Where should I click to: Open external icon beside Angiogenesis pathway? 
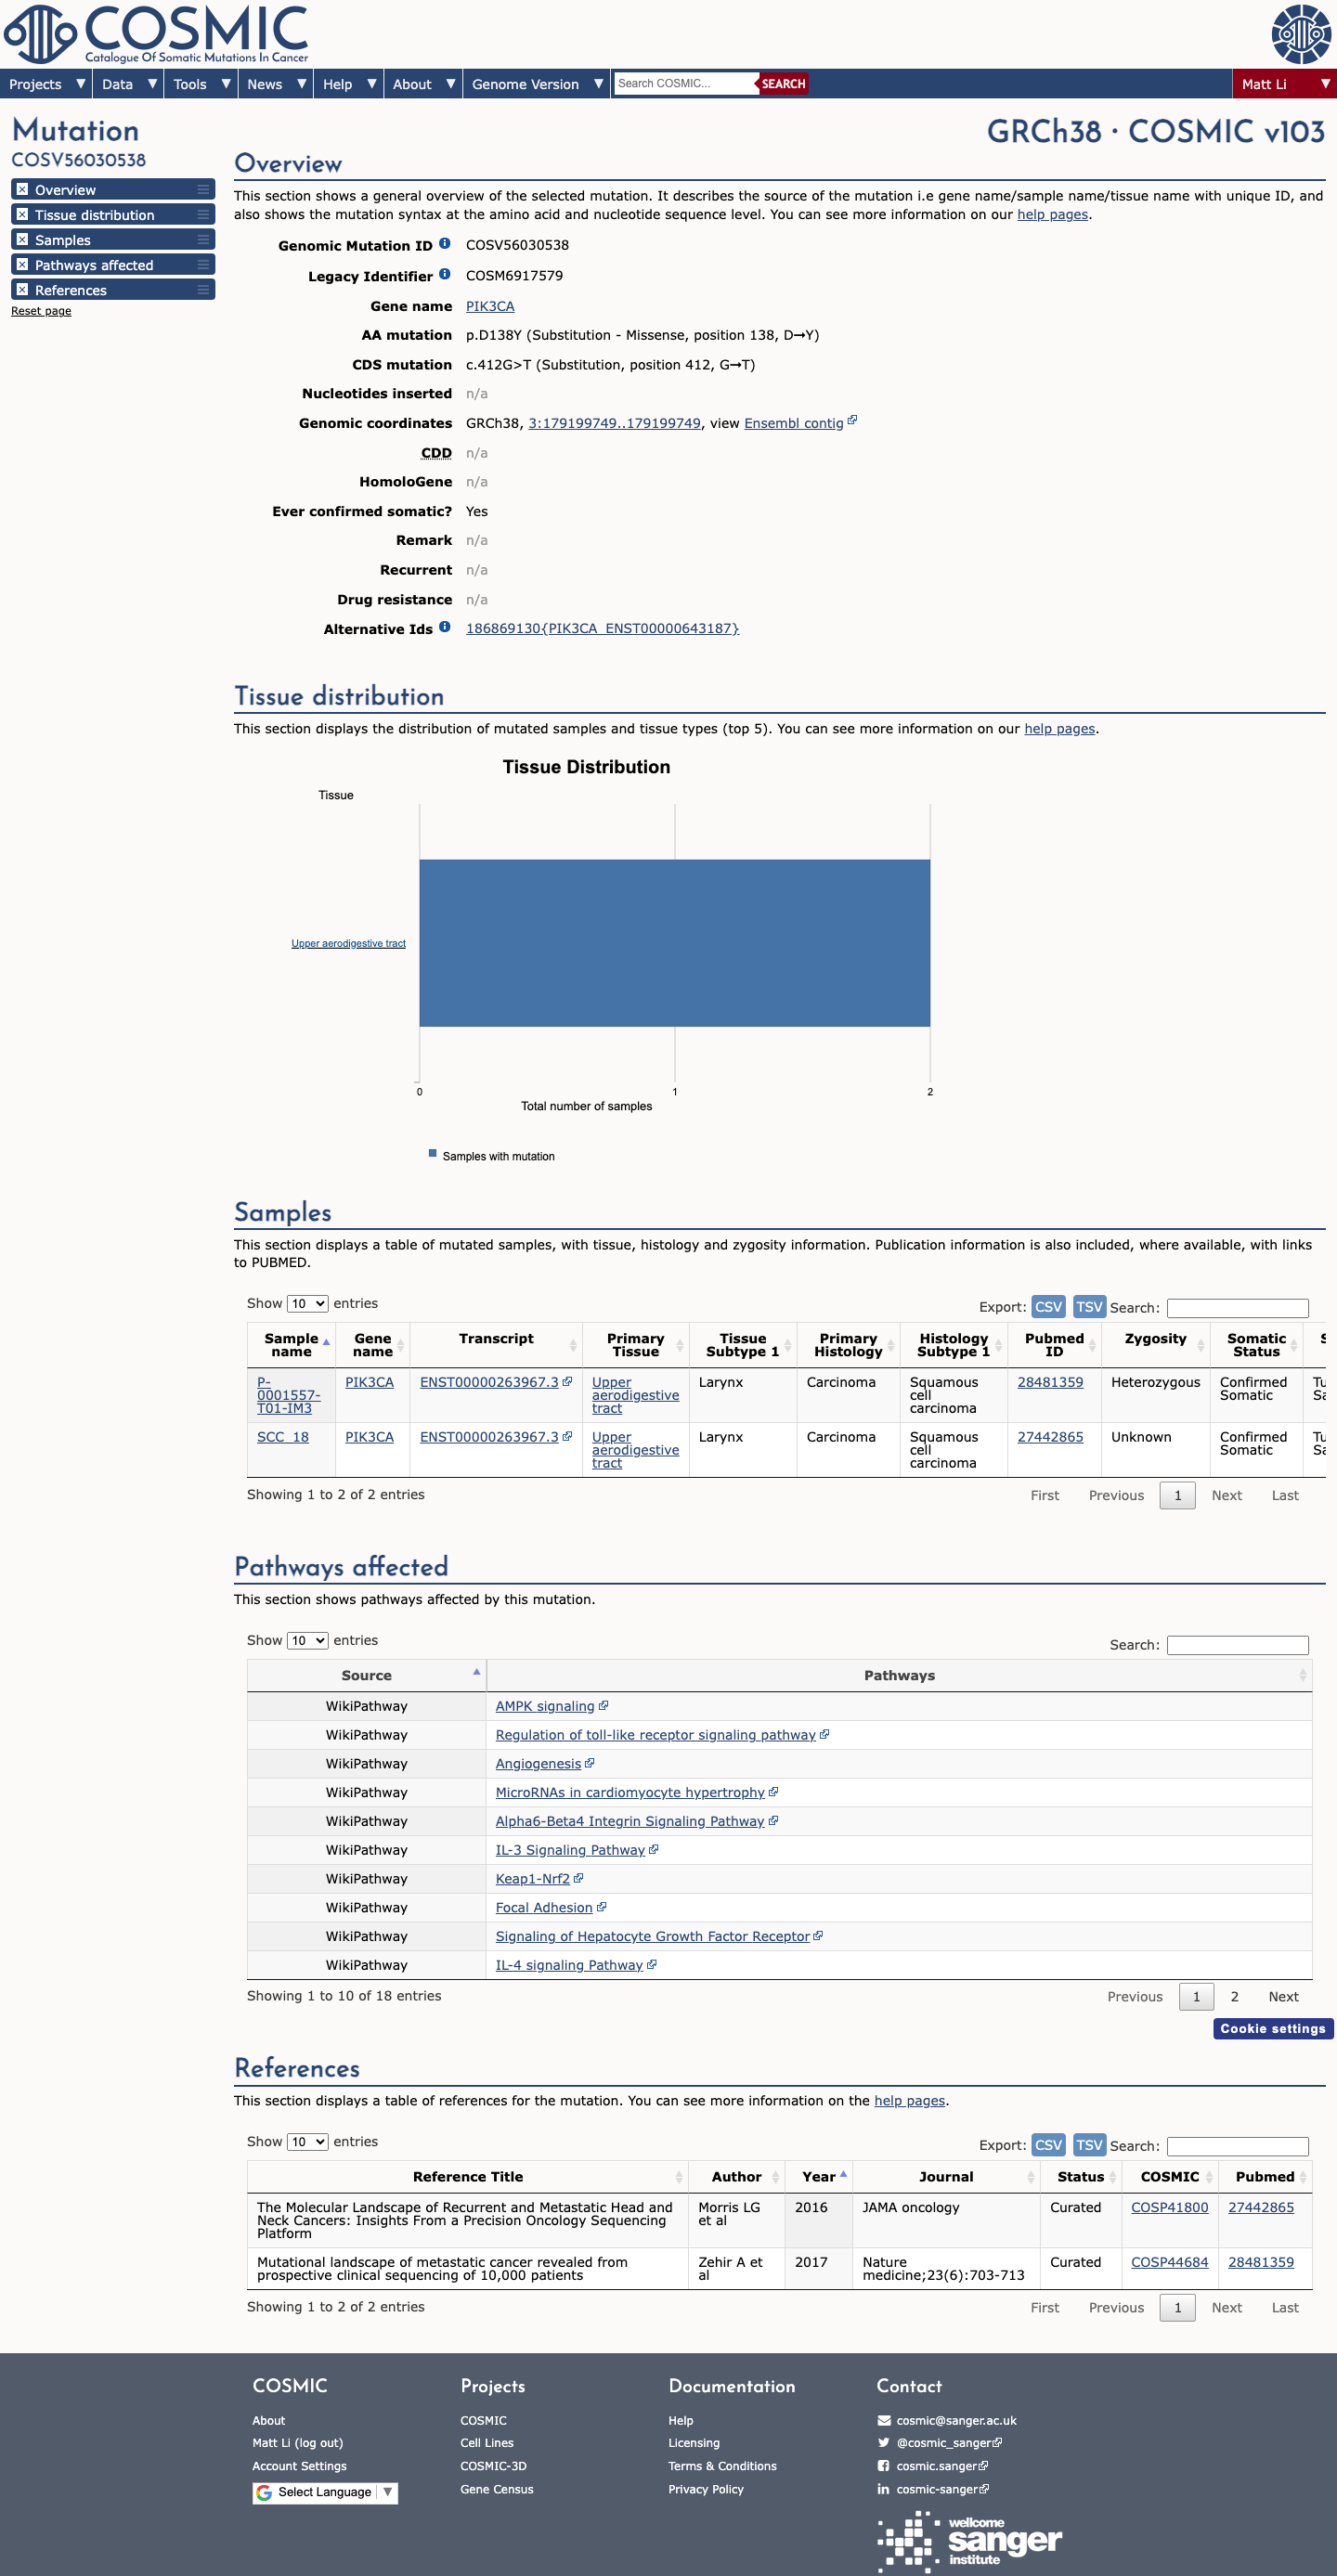pos(590,1763)
